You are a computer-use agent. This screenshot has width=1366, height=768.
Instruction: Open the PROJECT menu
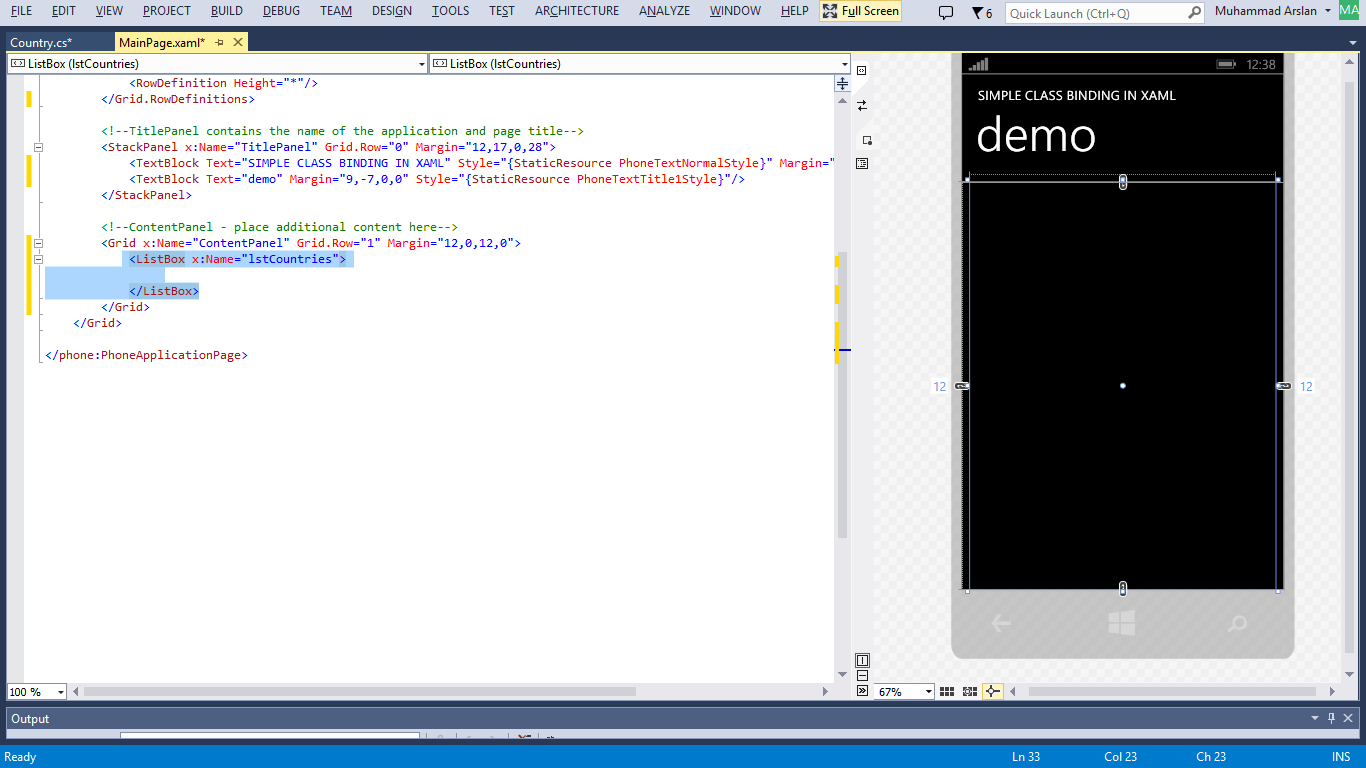click(x=166, y=11)
